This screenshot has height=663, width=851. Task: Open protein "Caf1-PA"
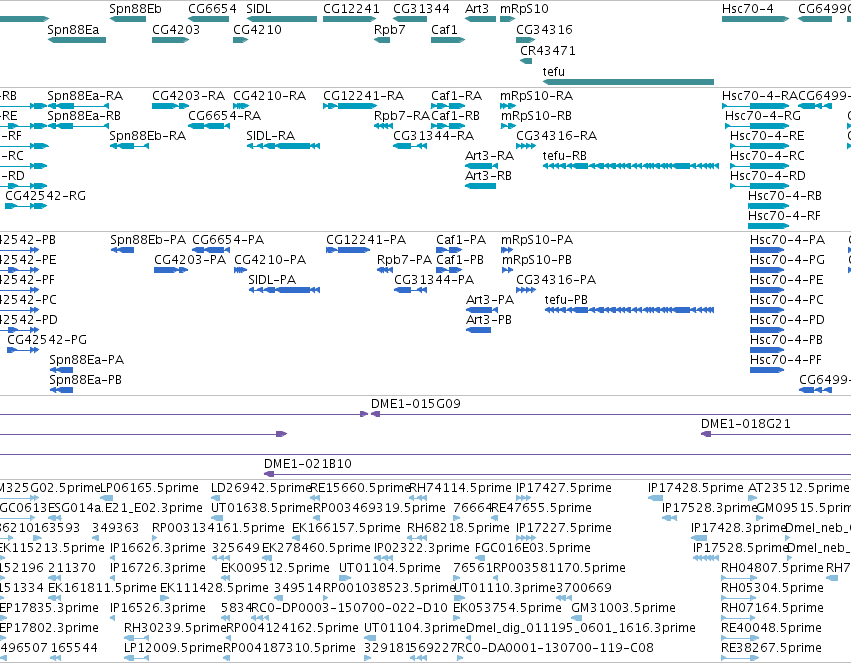[461, 240]
